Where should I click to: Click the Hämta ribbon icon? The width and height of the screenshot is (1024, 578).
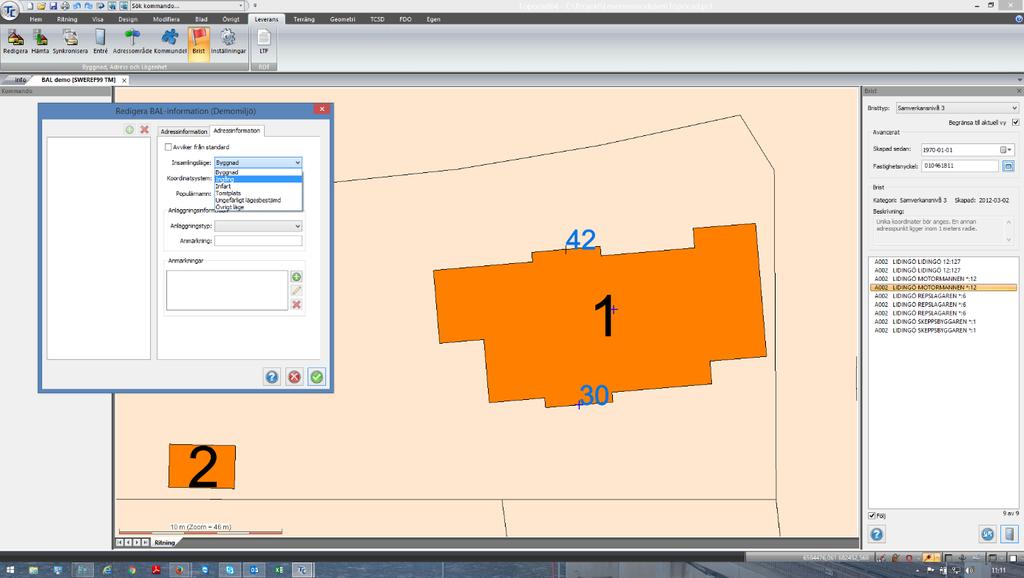[x=40, y=41]
